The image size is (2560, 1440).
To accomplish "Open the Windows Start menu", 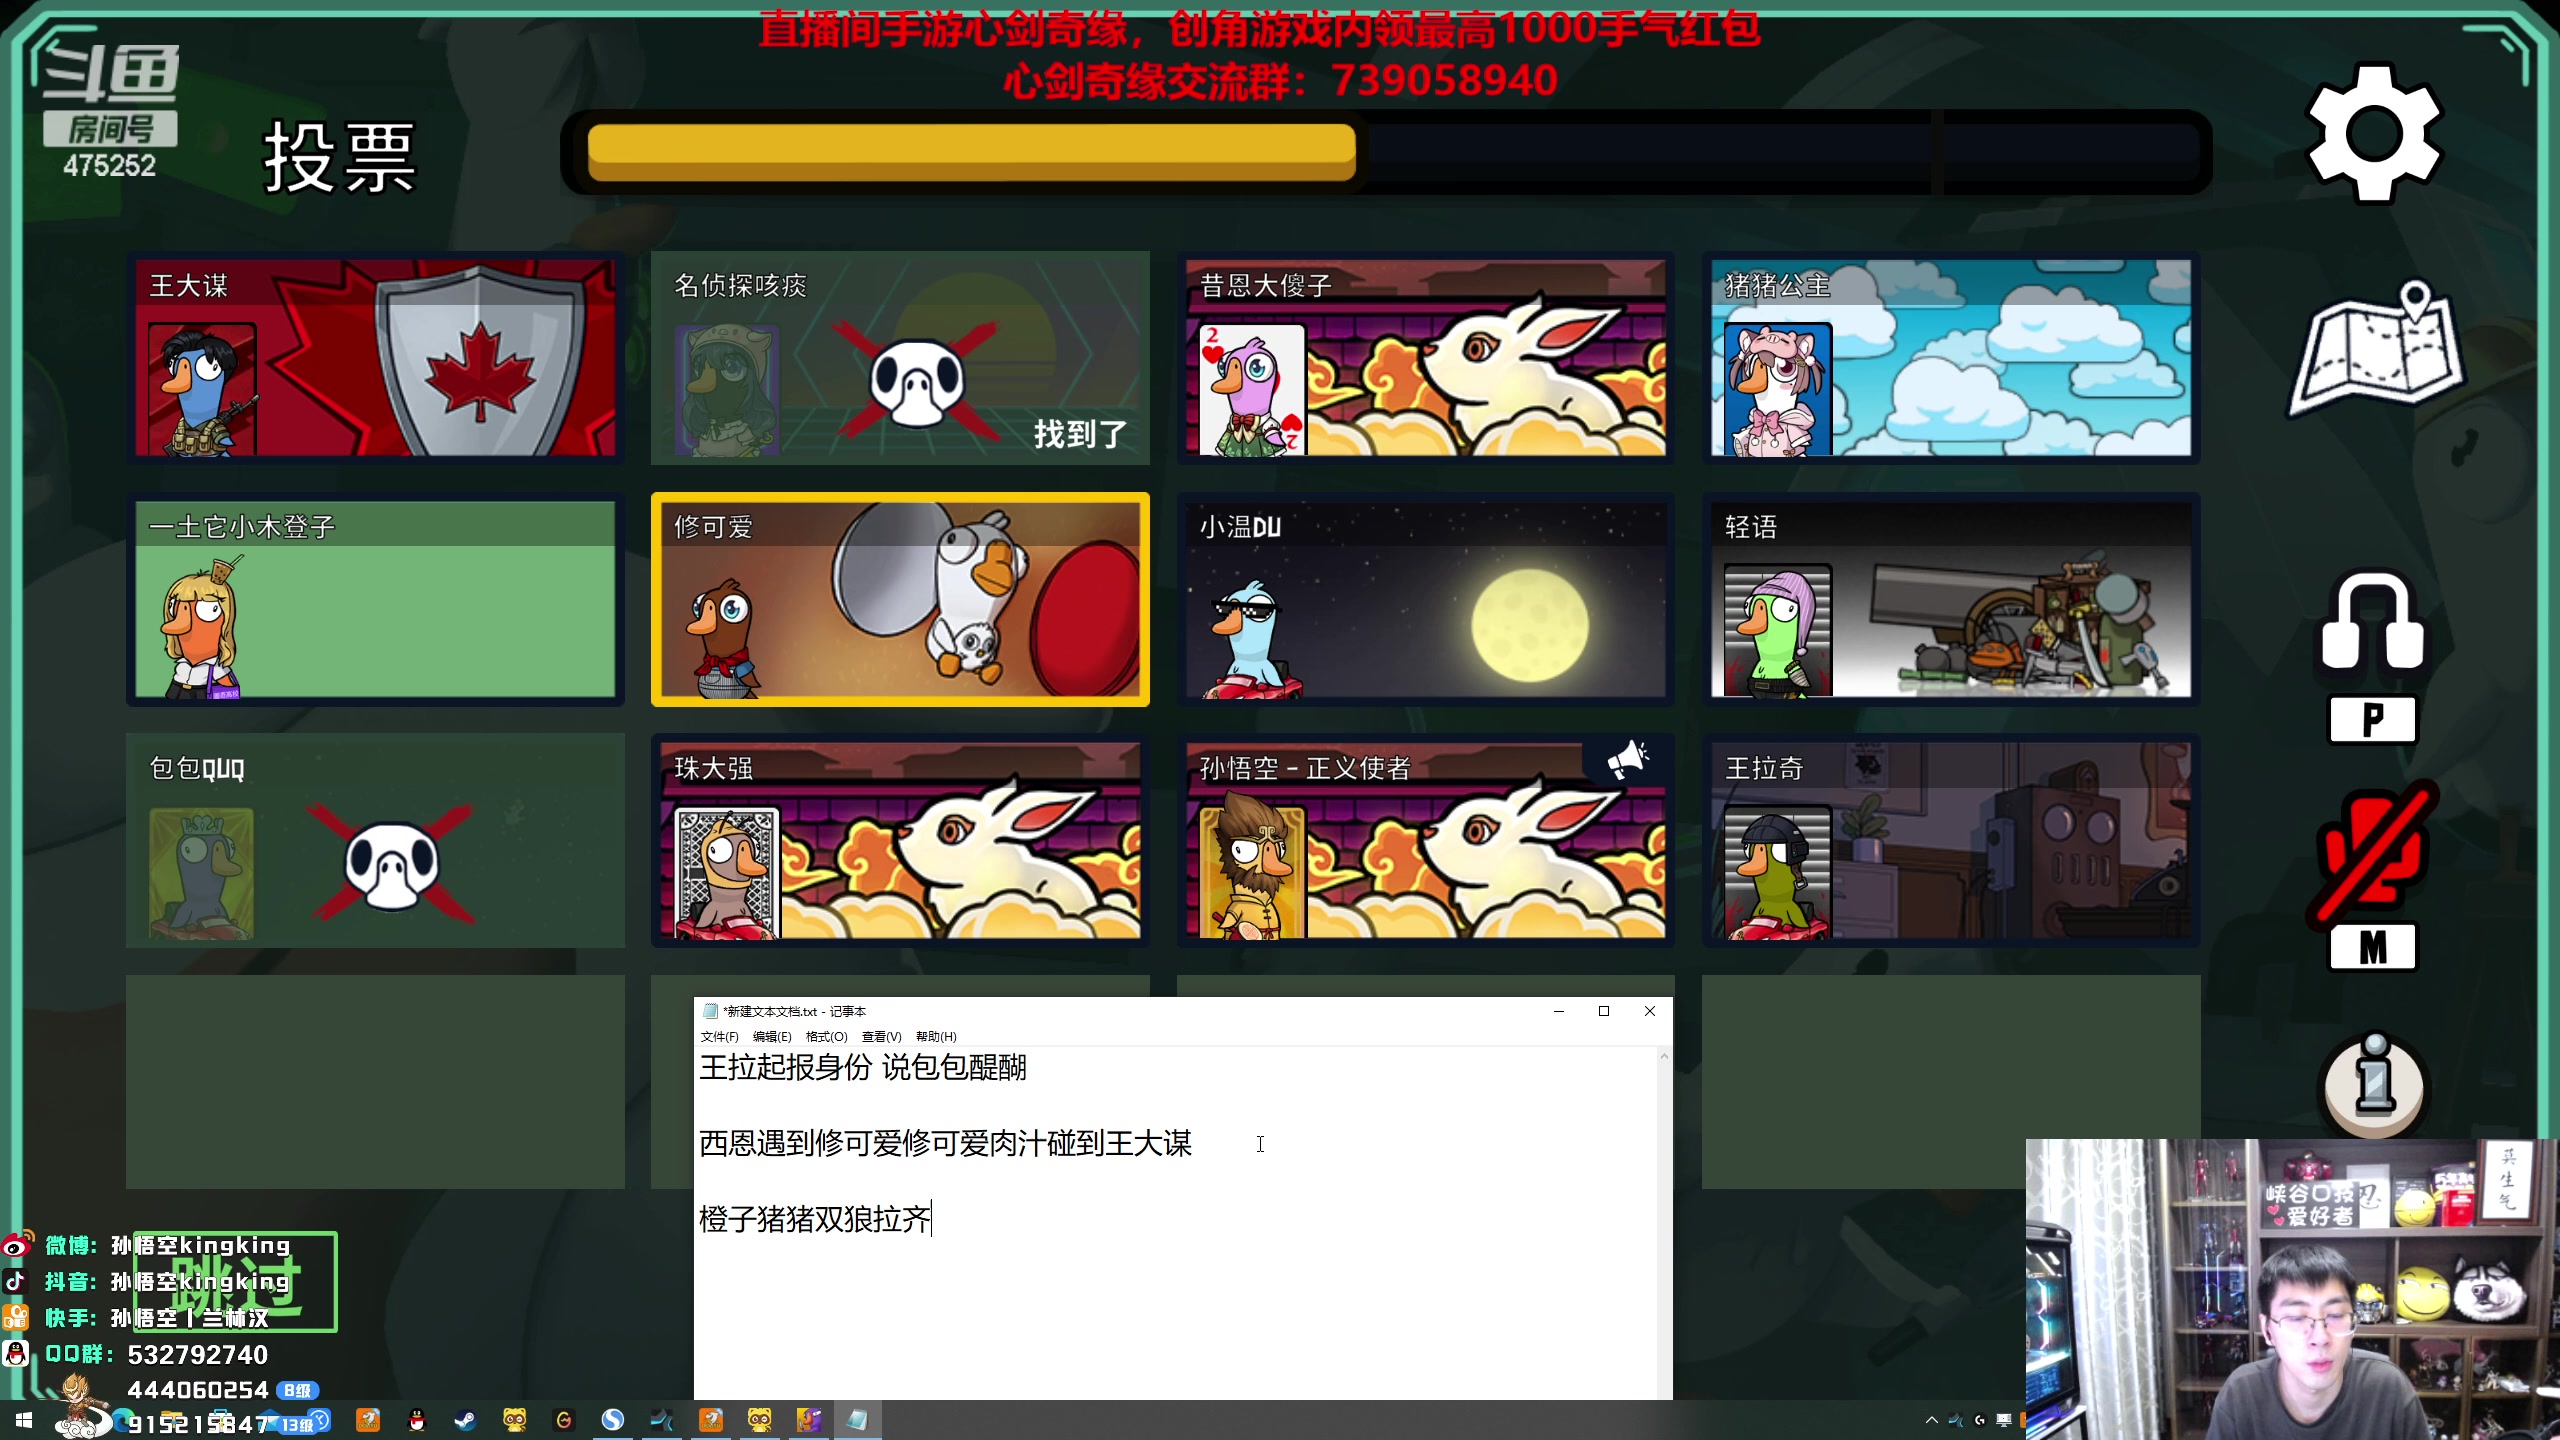I will [x=24, y=1420].
